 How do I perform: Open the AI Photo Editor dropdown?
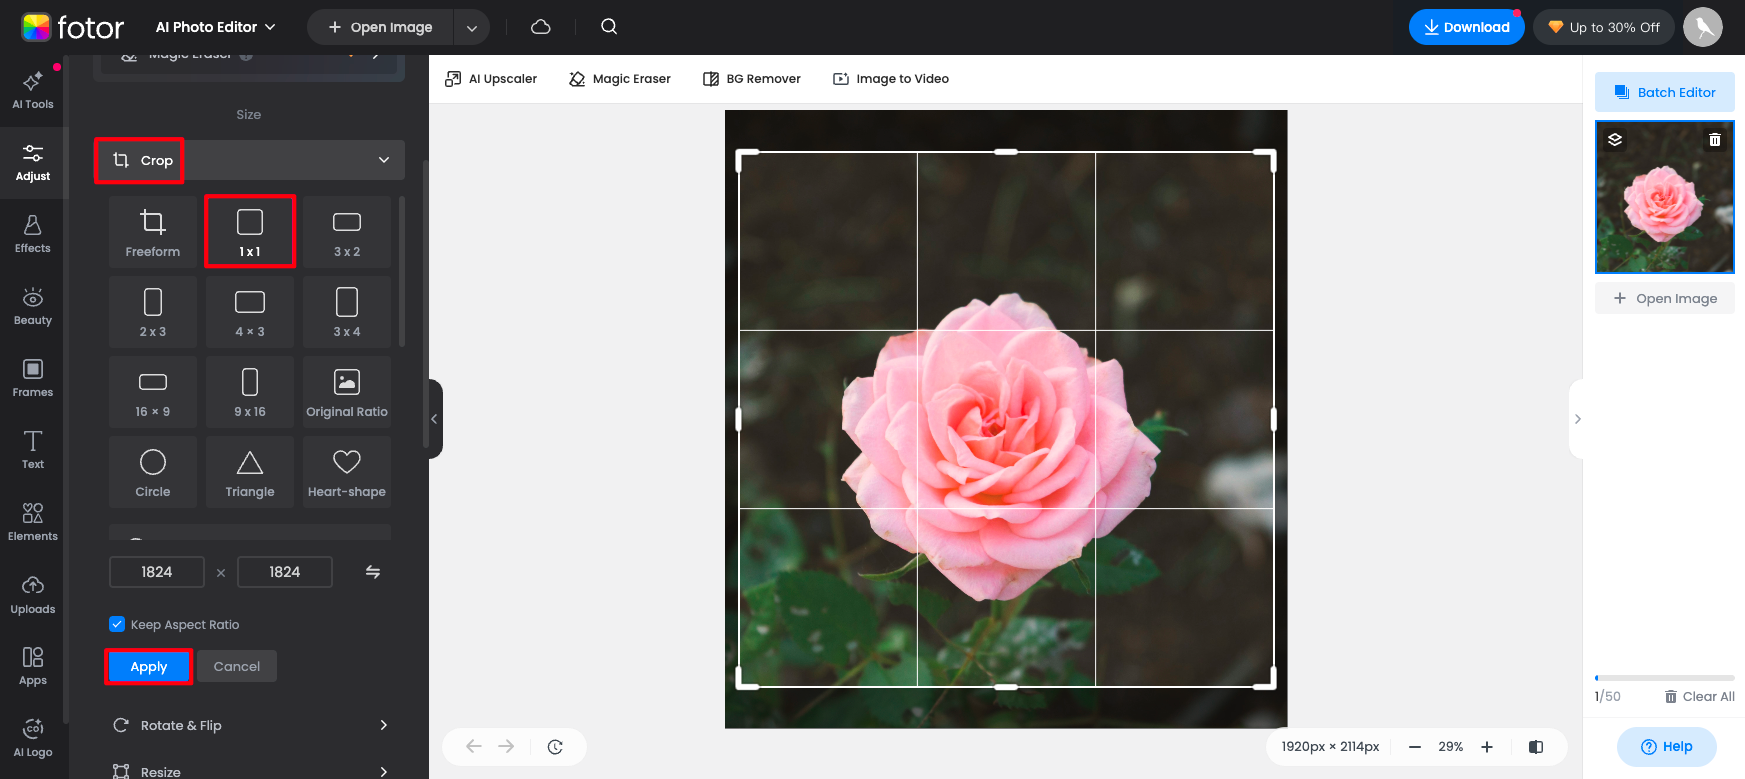click(x=215, y=27)
